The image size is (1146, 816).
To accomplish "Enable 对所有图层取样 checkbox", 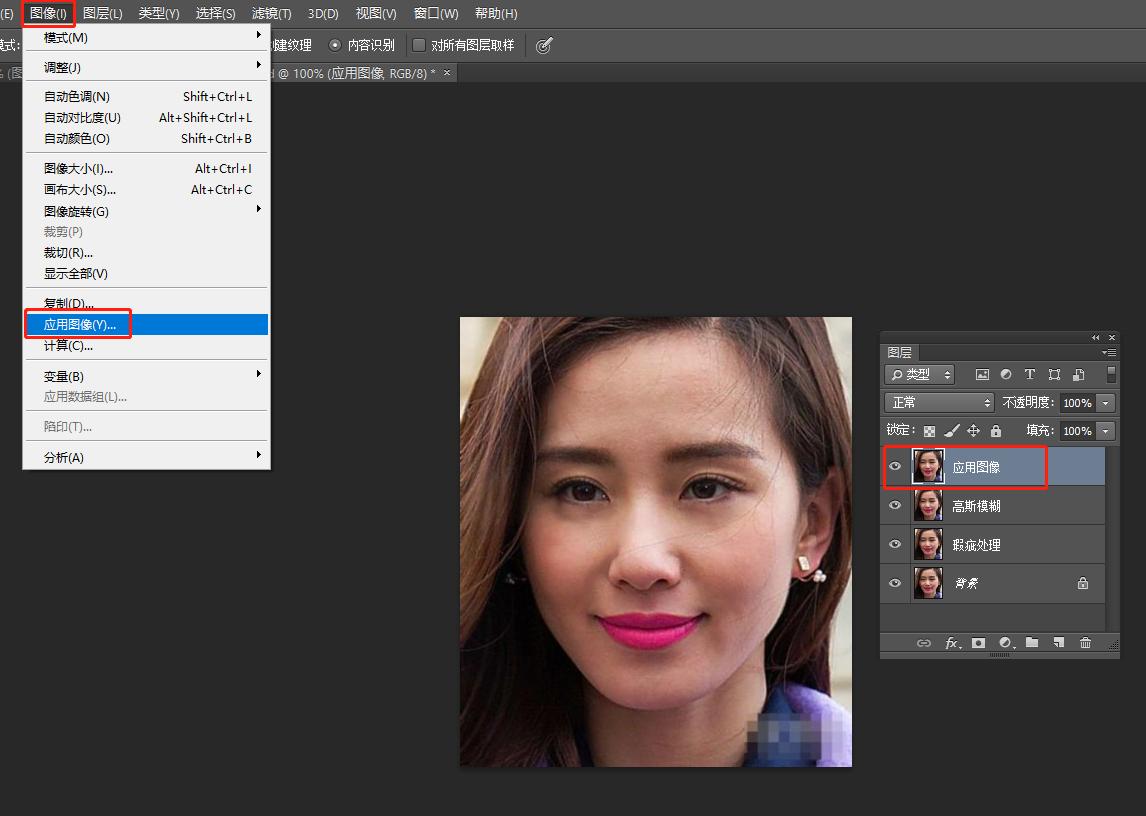I will [419, 45].
